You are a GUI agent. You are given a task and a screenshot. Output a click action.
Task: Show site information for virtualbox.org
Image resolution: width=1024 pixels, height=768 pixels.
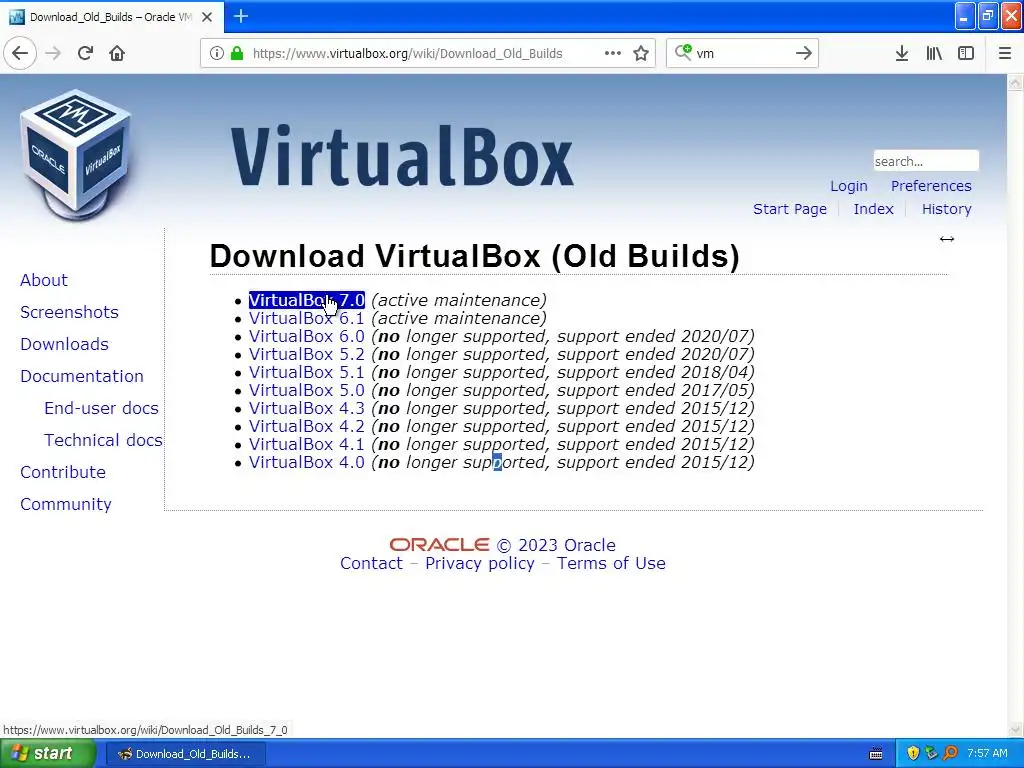[217, 53]
